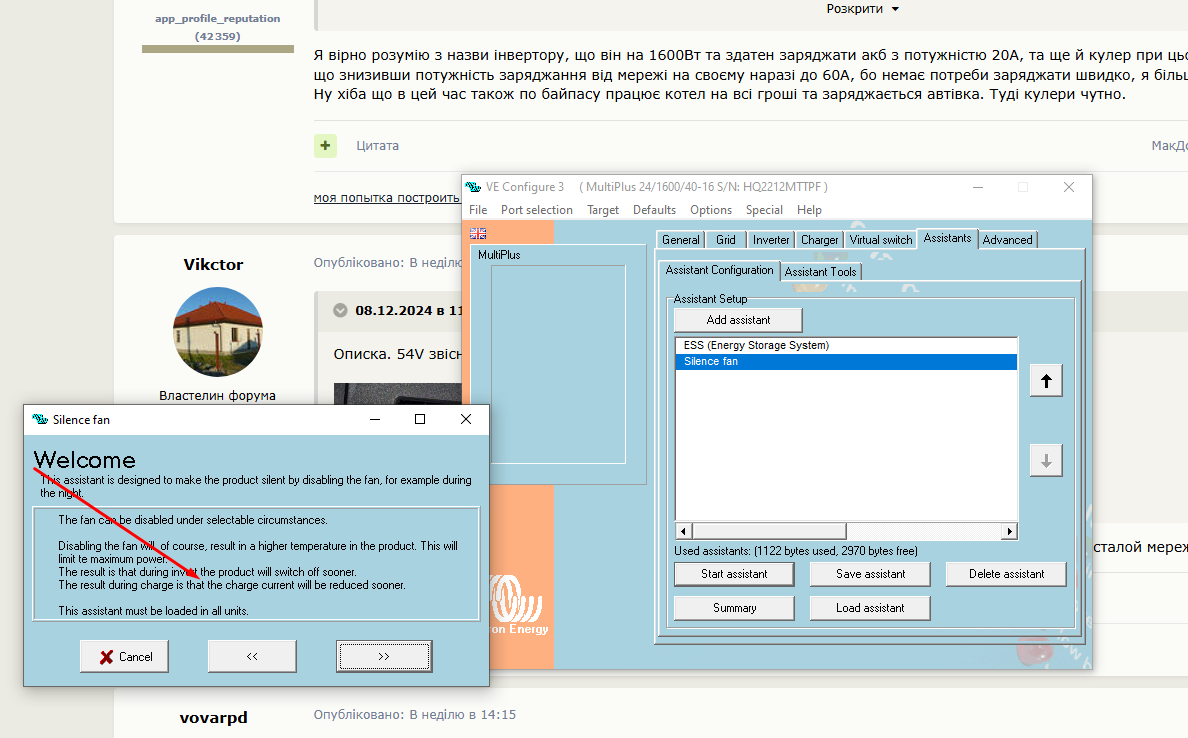The image size is (1188, 738).
Task: Move the assistant down with the down arrow
Action: (1046, 461)
